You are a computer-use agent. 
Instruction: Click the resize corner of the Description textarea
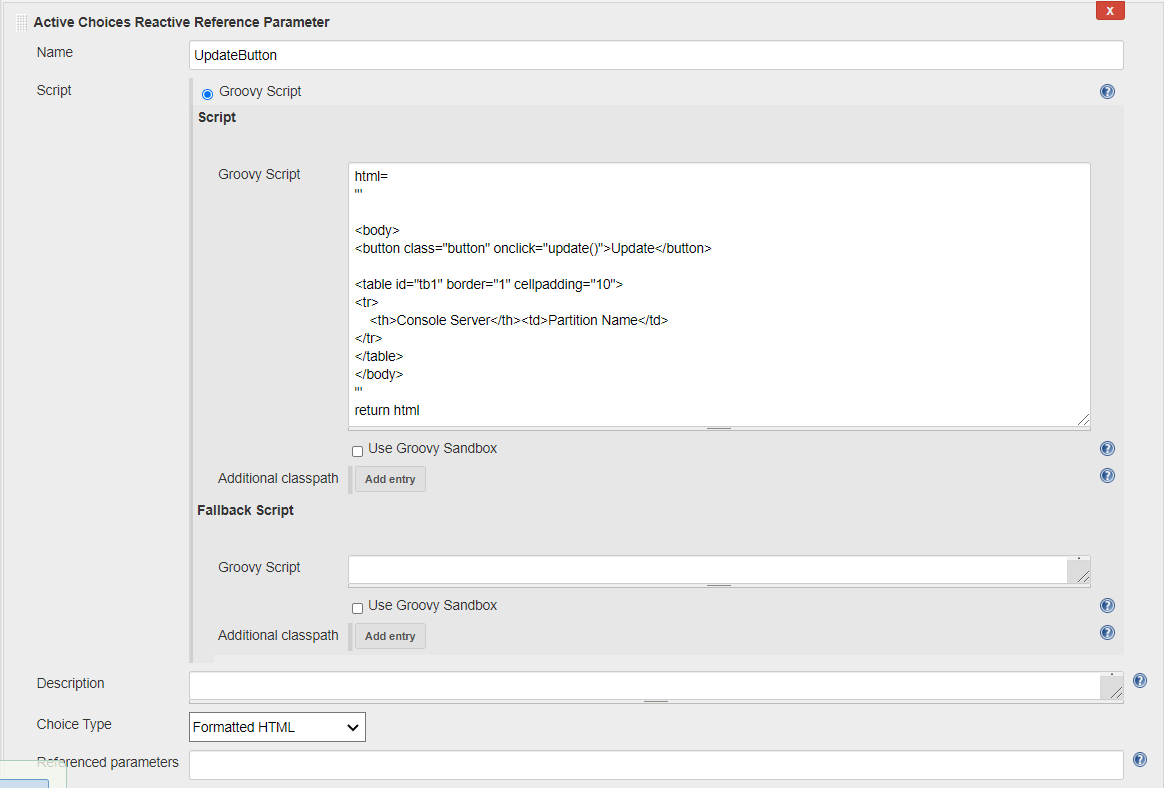[1114, 691]
